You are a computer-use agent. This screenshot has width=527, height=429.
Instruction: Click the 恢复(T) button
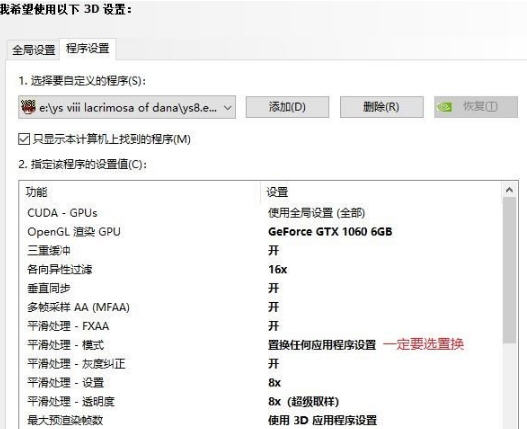pyautogui.click(x=476, y=107)
